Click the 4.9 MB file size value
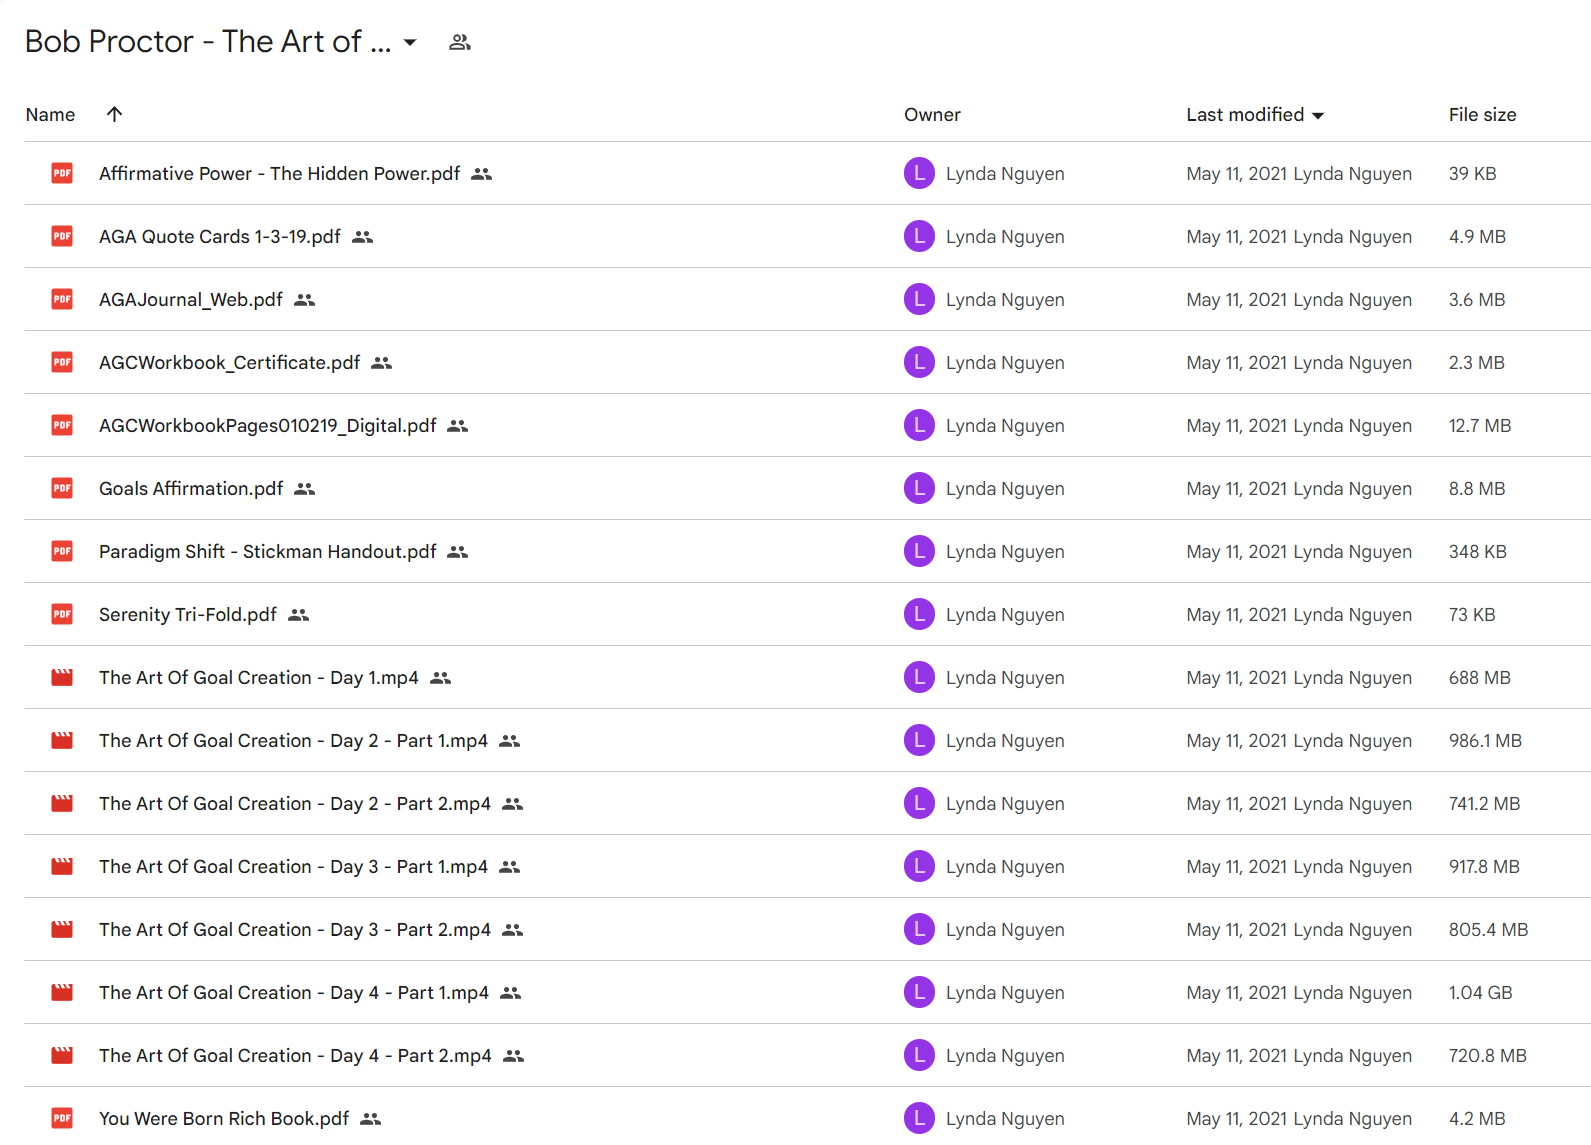The width and height of the screenshot is (1591, 1145). pyautogui.click(x=1477, y=237)
